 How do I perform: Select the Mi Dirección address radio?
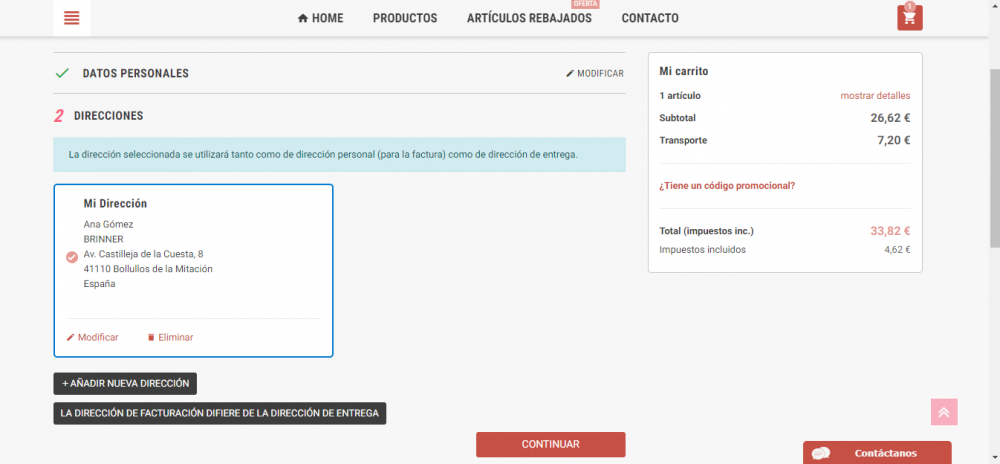point(72,257)
